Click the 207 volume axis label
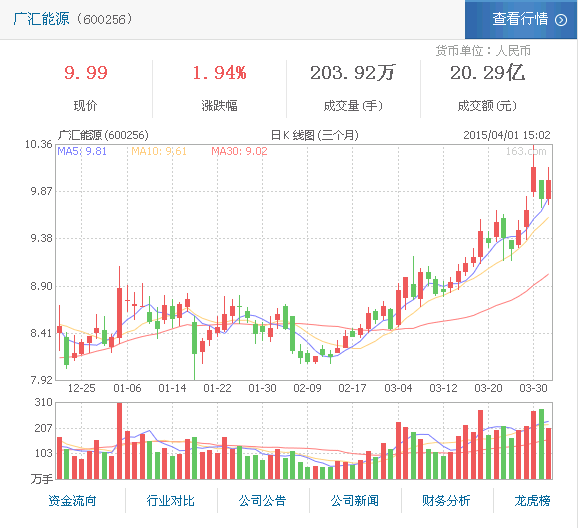578x528 pixels. click(x=43, y=428)
